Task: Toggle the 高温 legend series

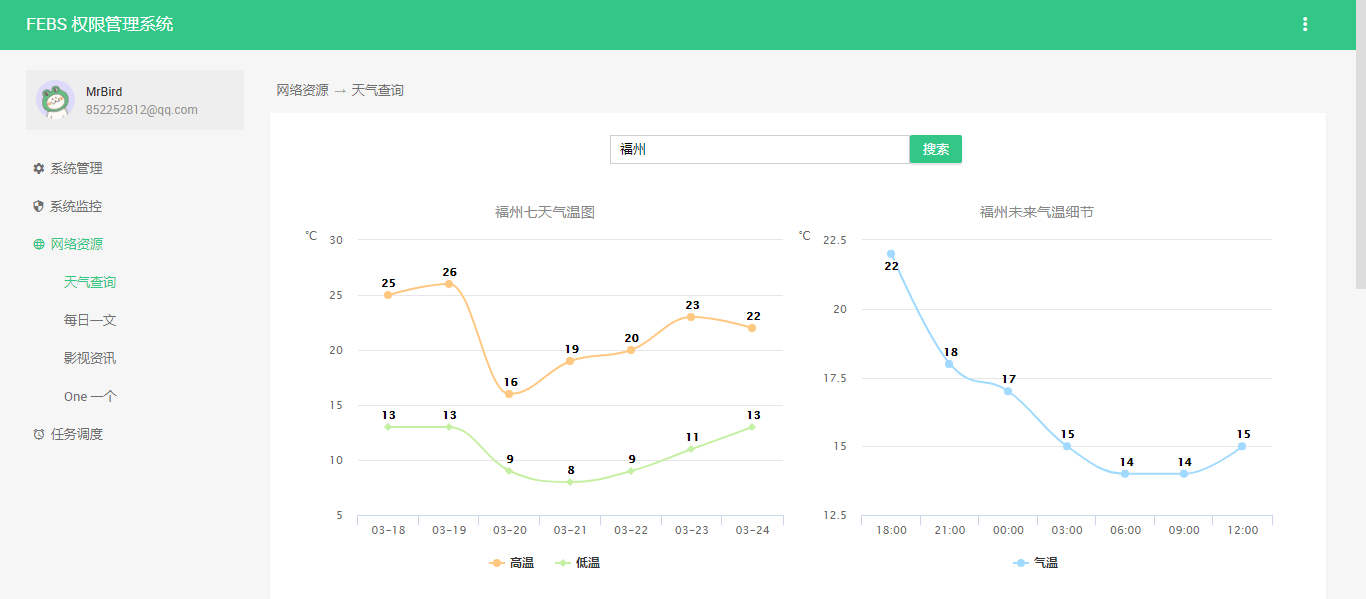Action: (x=512, y=563)
